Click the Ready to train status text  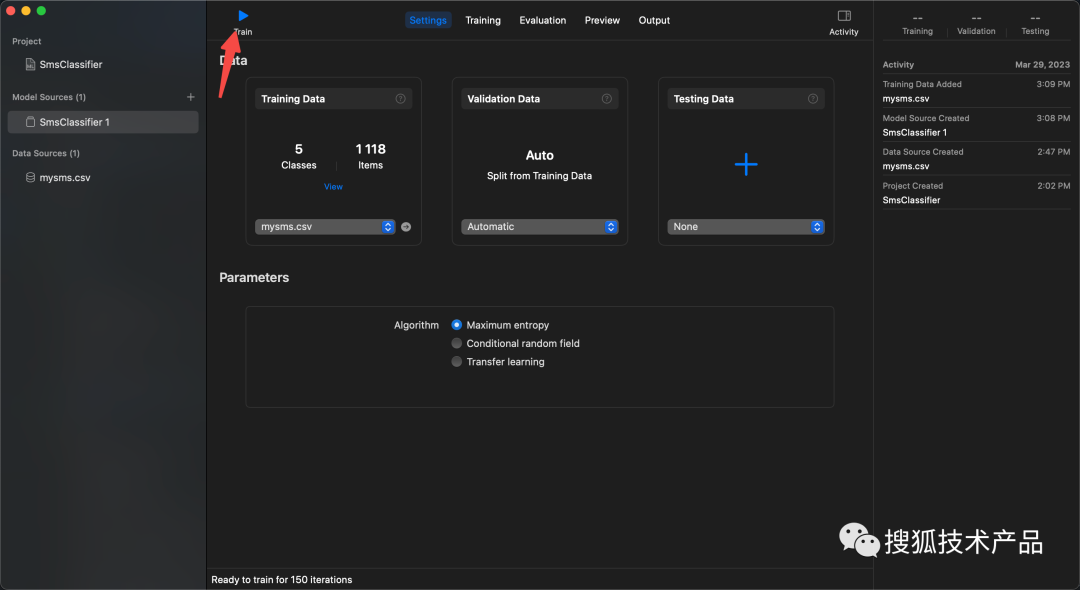pos(282,580)
